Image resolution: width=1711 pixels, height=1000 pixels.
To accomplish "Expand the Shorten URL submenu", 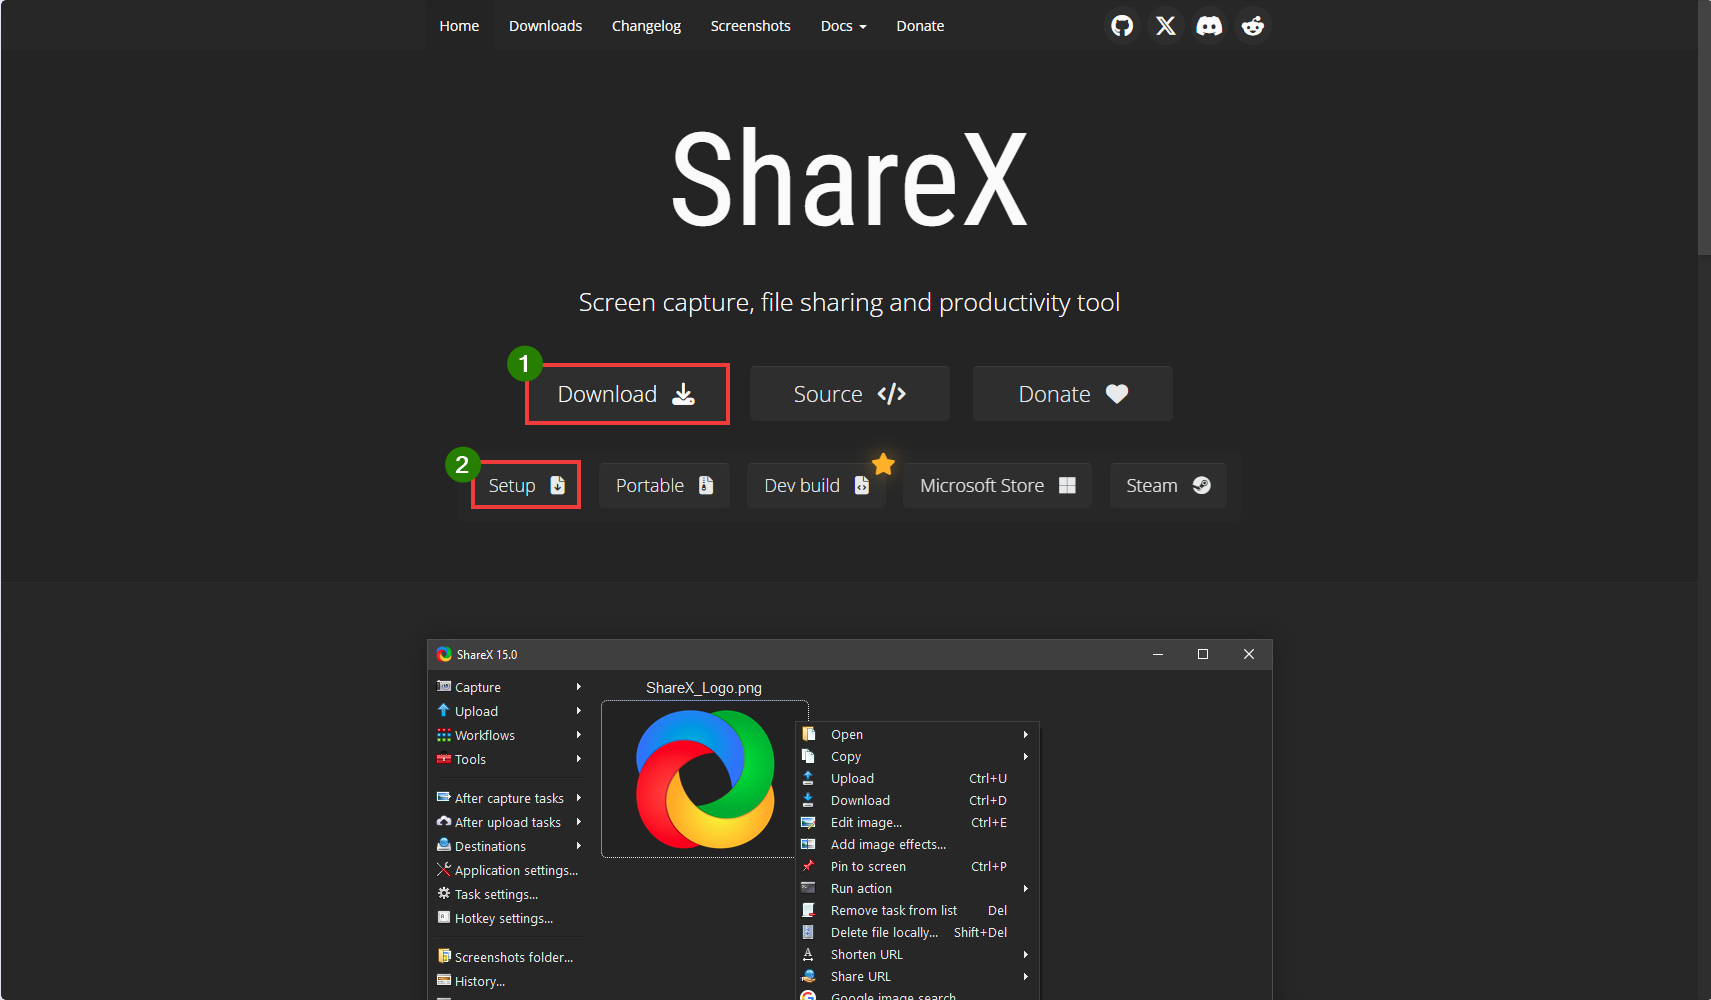I will coord(917,954).
